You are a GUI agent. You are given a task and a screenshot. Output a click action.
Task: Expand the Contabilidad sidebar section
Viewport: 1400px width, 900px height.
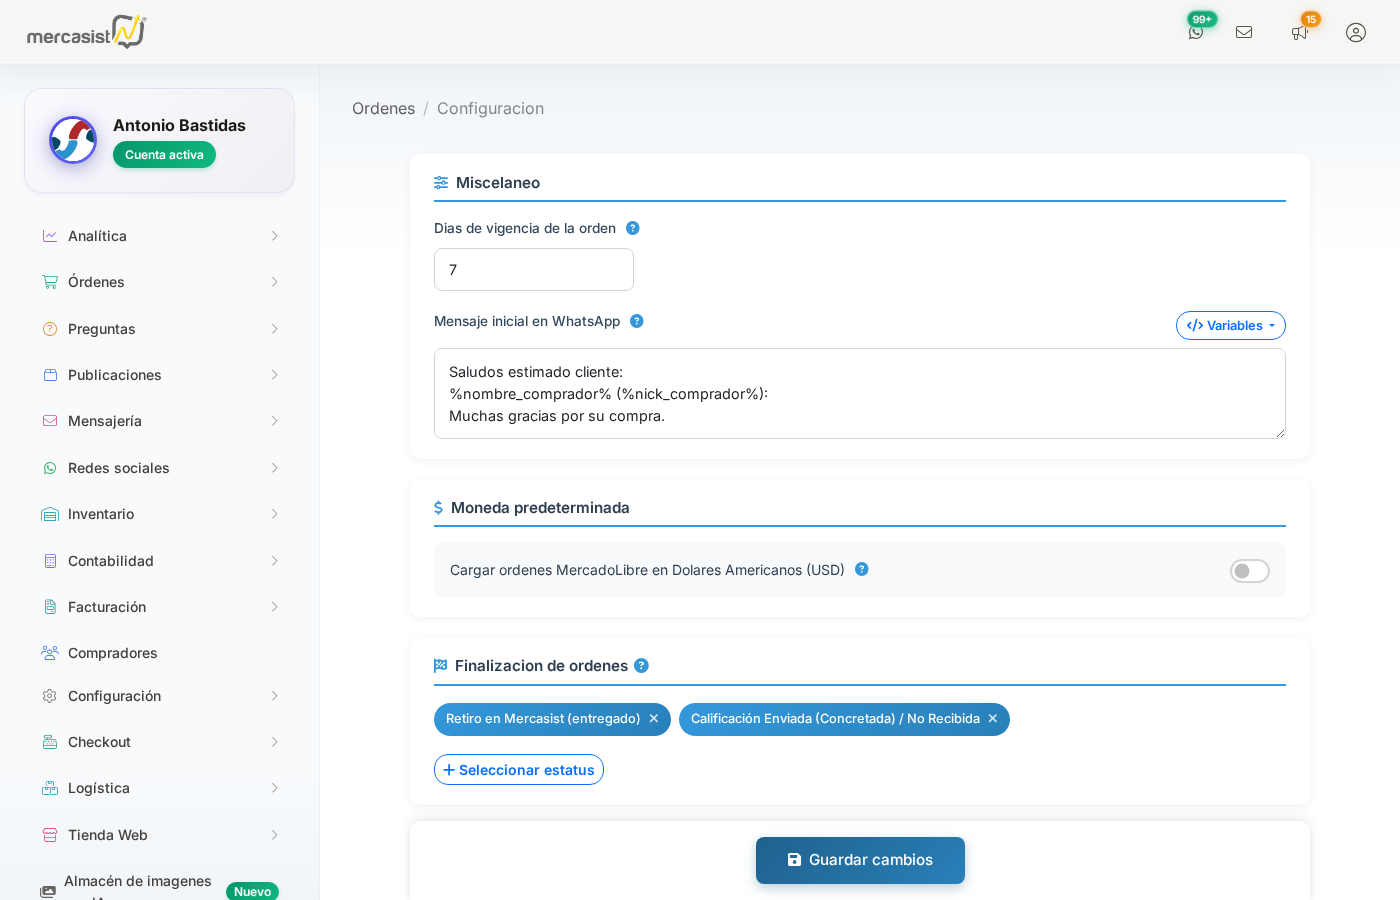tap(112, 561)
